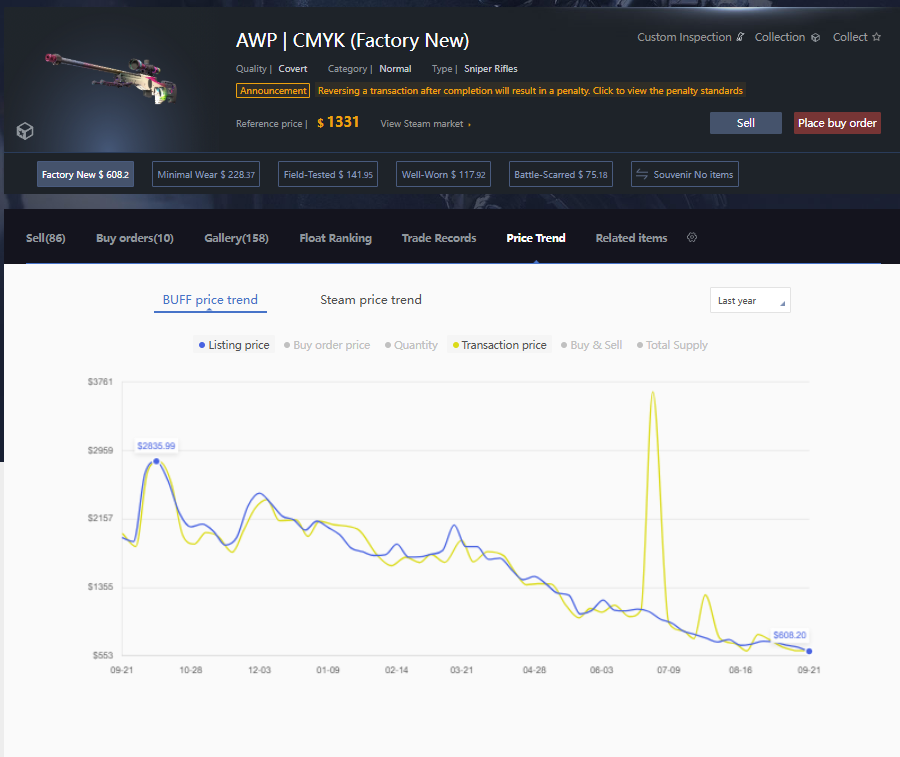The height and width of the screenshot is (757, 900).
Task: Click the Sell button
Action: coord(746,123)
